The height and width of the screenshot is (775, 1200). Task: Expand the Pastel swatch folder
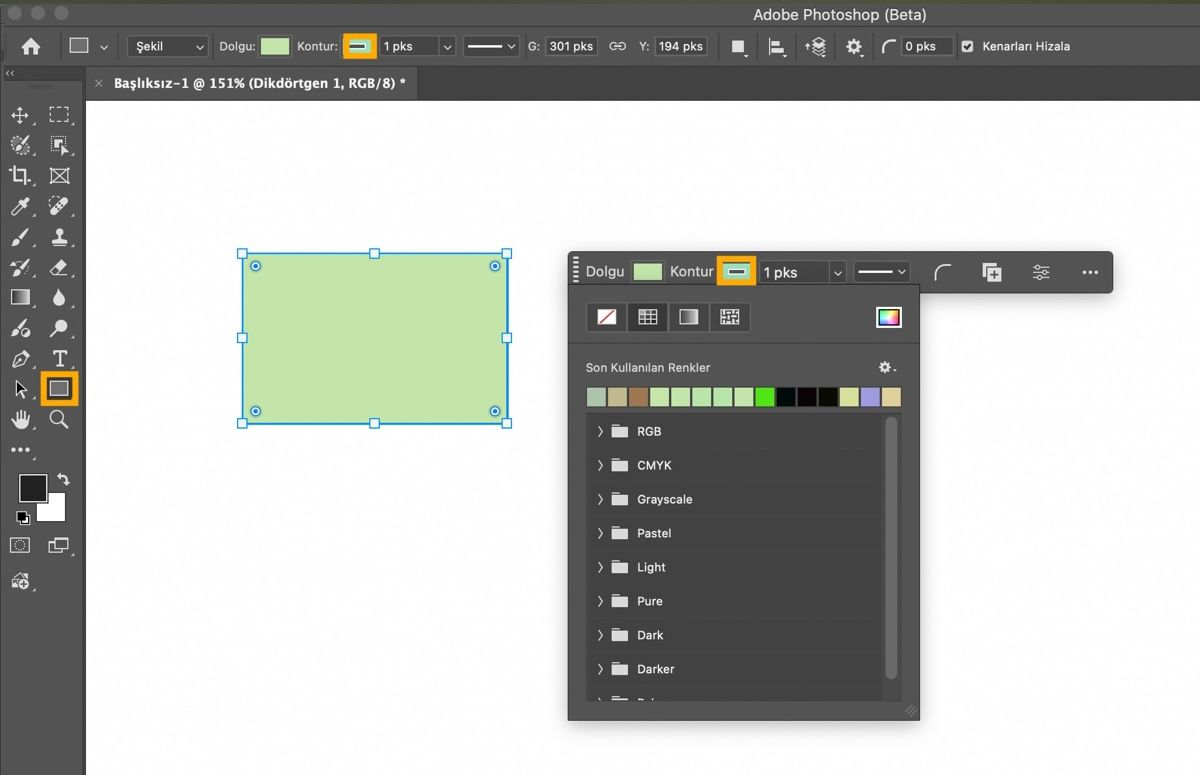pos(600,533)
